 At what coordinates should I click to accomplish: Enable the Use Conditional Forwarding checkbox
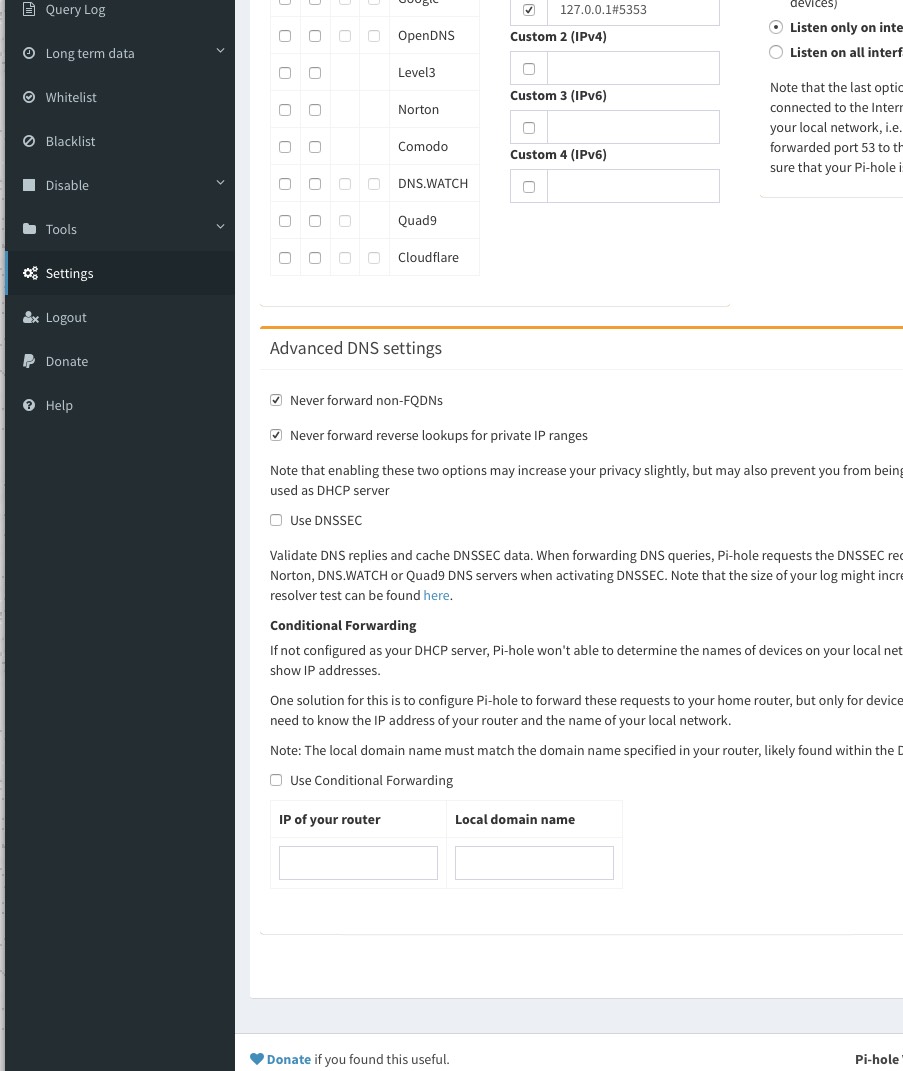click(276, 779)
